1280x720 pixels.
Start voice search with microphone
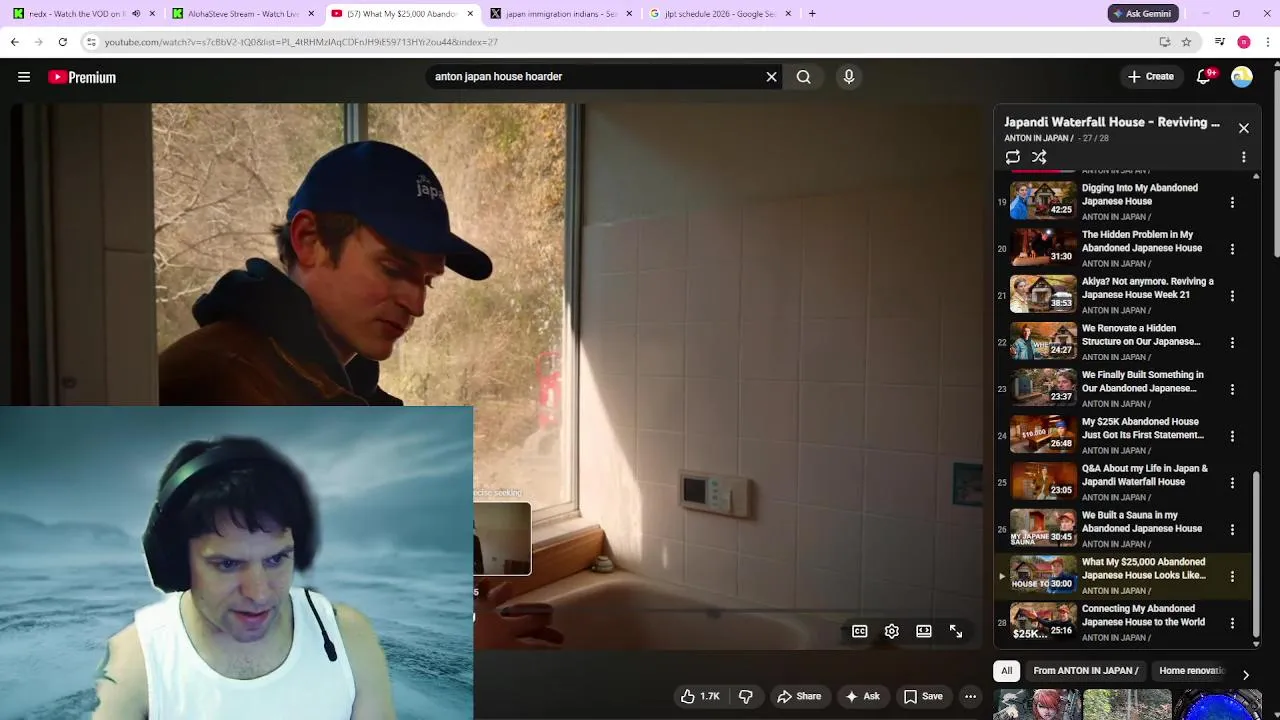pyautogui.click(x=848, y=77)
